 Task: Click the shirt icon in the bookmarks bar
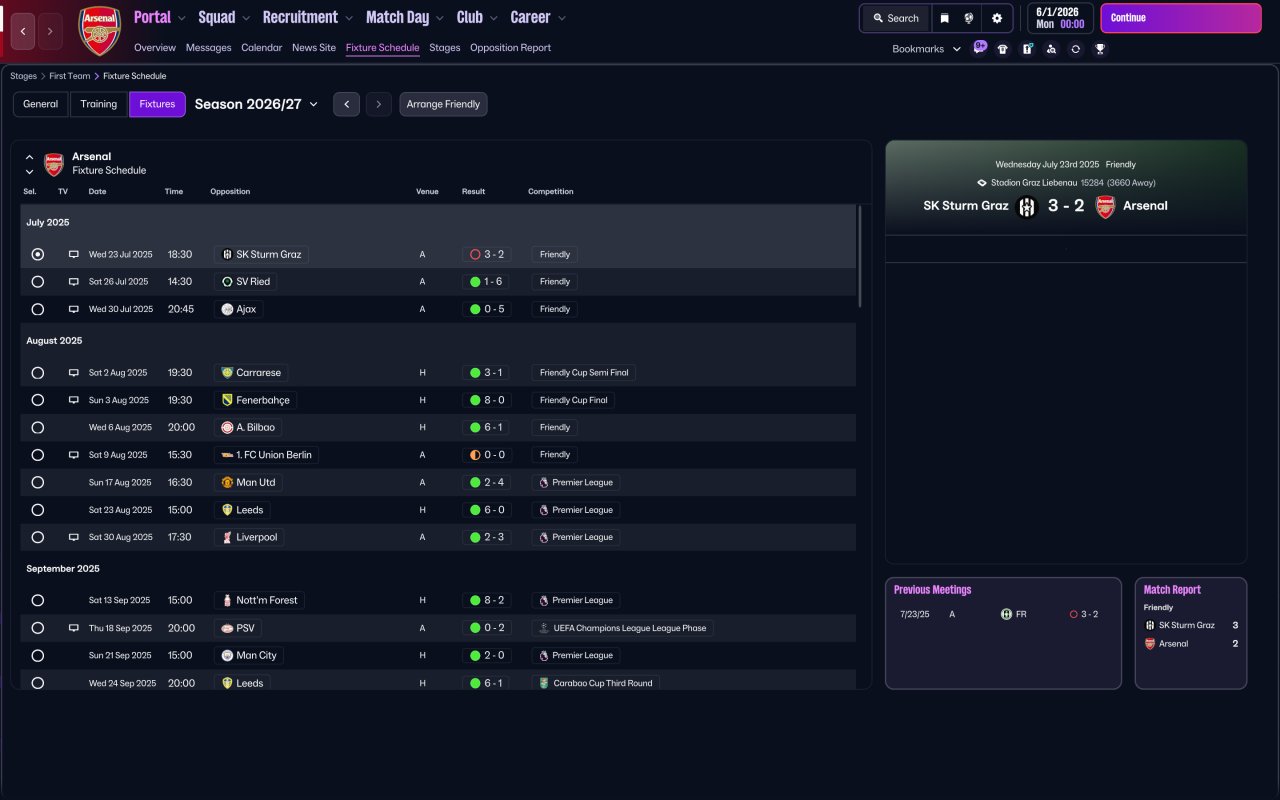coord(1003,49)
